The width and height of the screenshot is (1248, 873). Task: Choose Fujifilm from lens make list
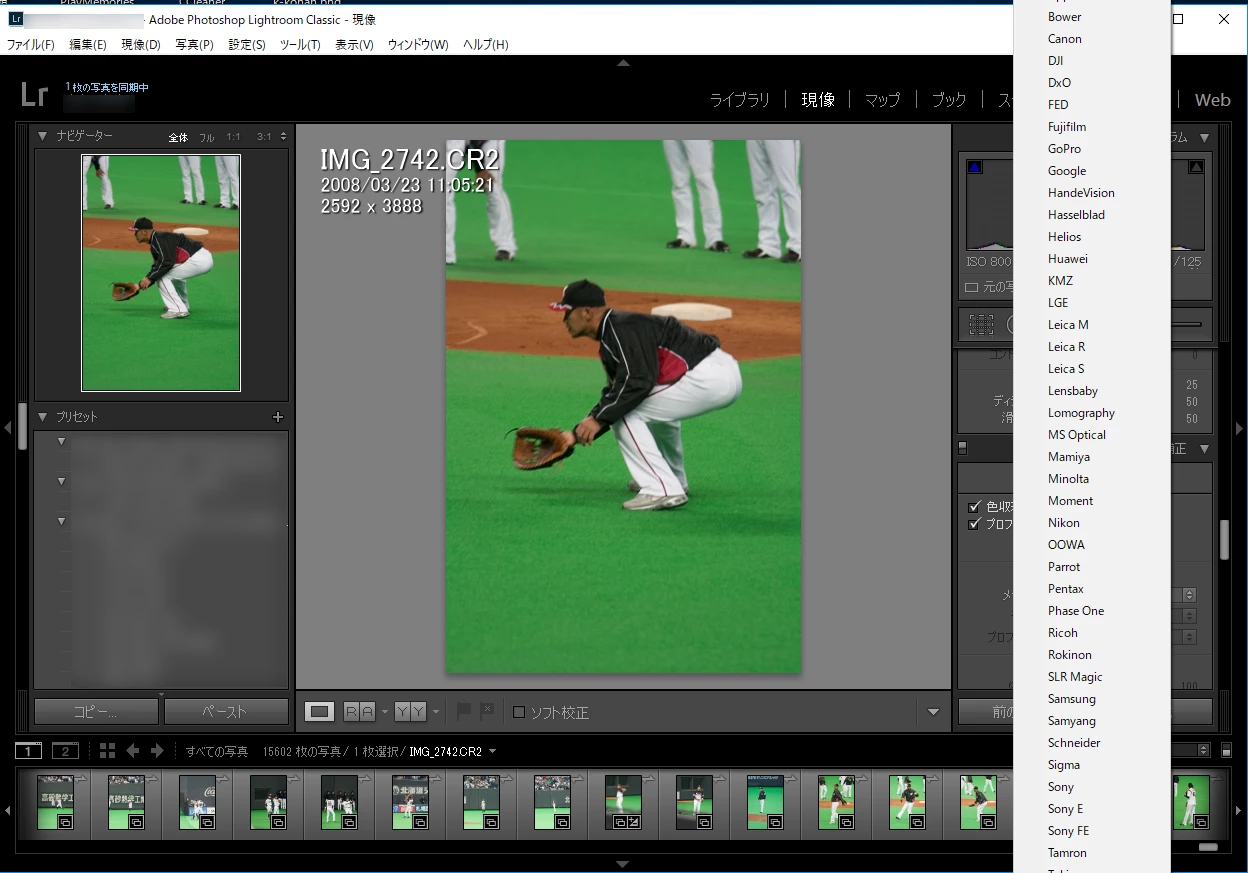coord(1092,127)
